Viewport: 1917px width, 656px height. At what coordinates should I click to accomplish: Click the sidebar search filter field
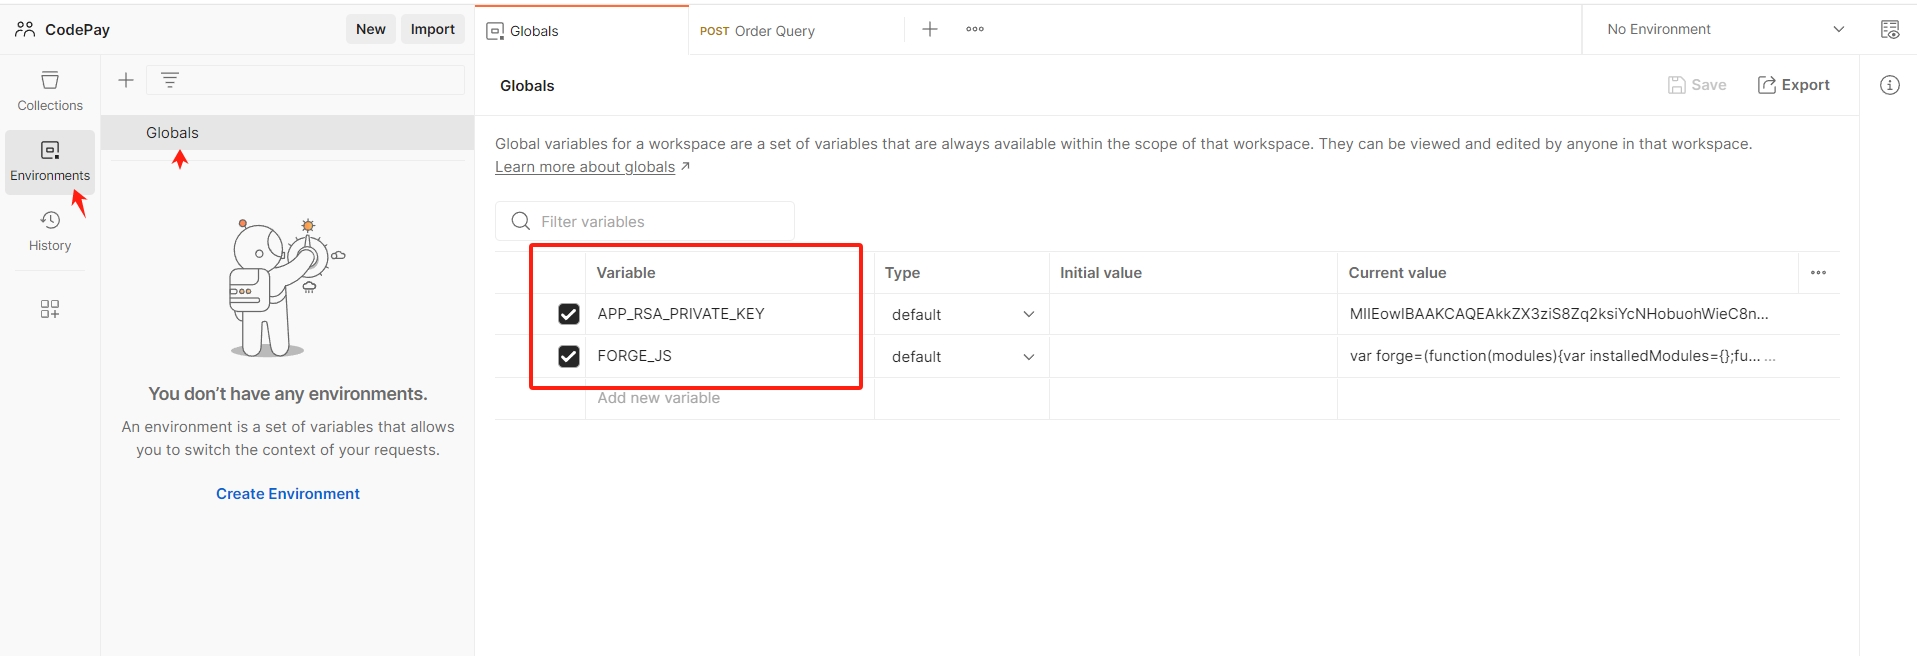(305, 80)
